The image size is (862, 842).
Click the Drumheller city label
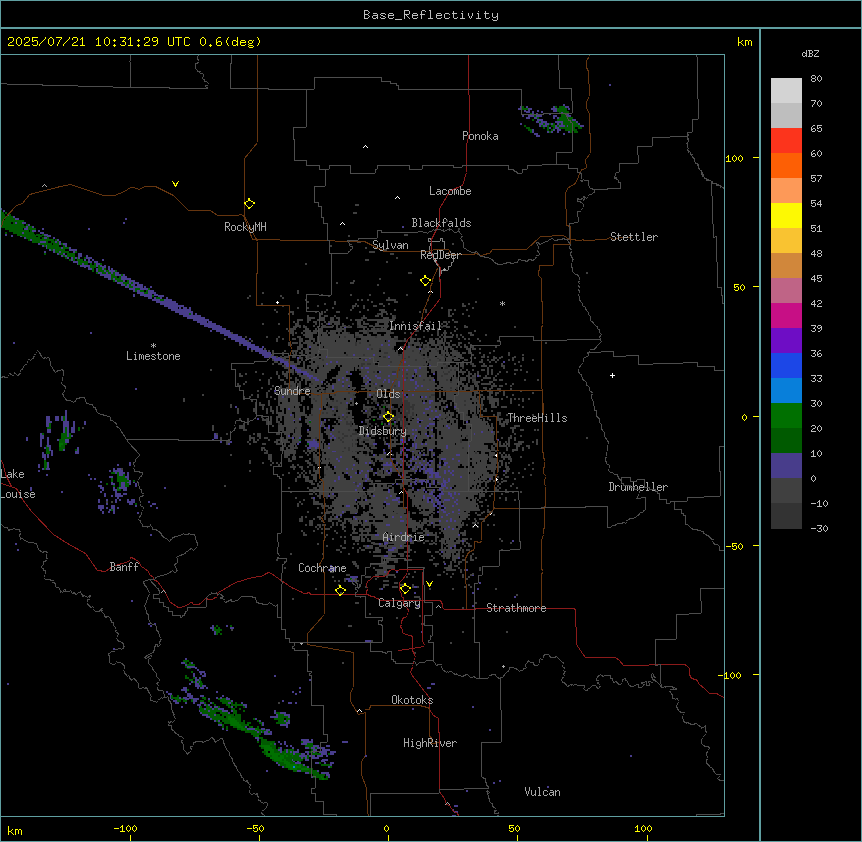(x=638, y=487)
